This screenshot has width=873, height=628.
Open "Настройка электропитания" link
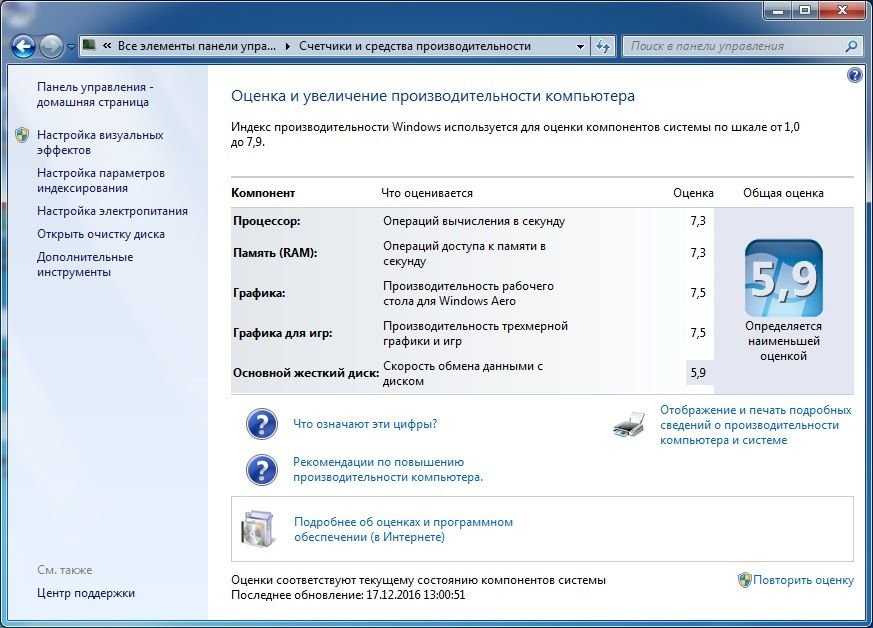pos(112,211)
